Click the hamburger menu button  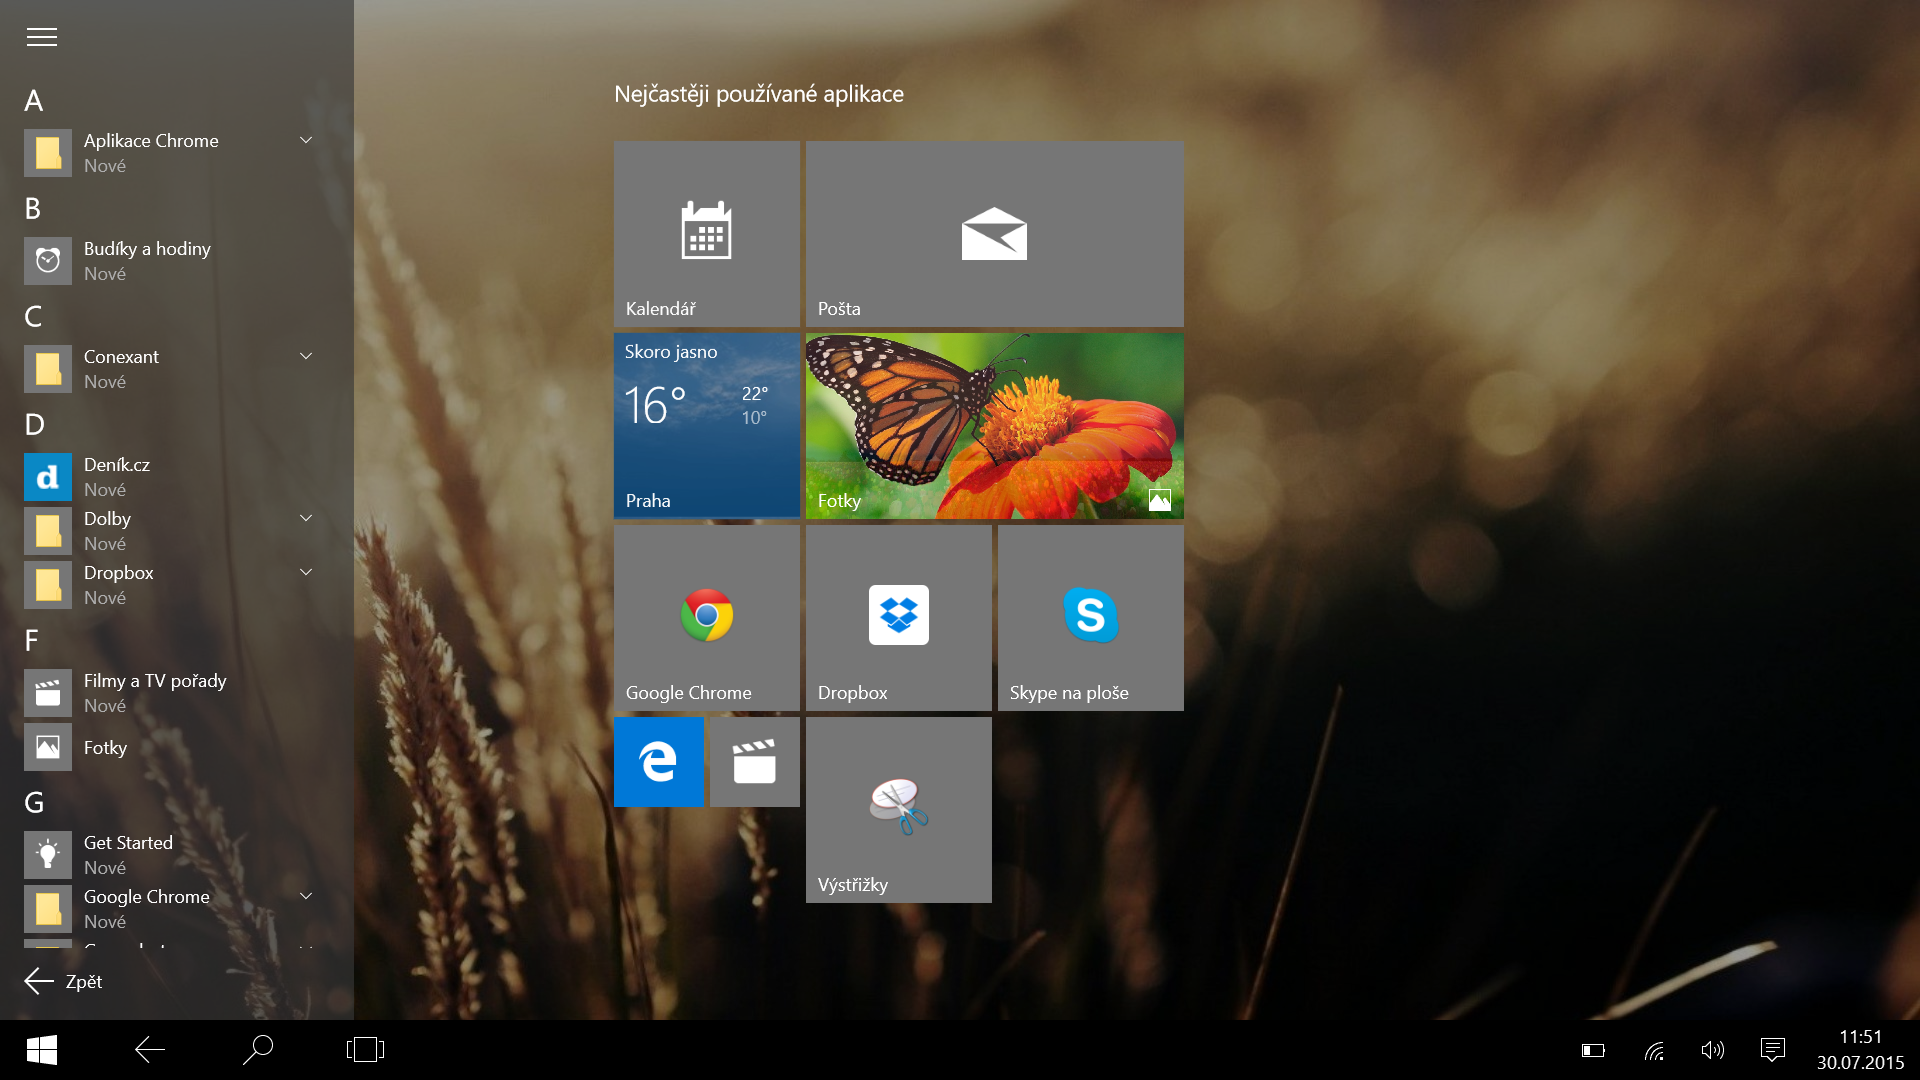[42, 37]
